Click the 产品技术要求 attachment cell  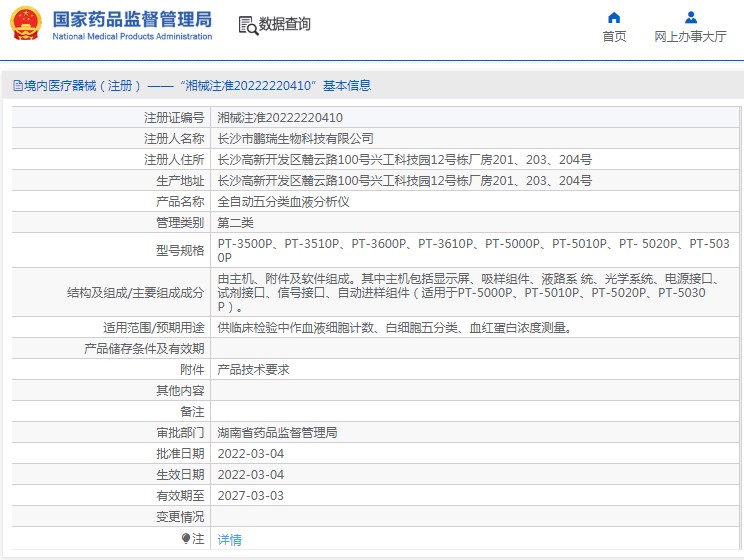253,370
